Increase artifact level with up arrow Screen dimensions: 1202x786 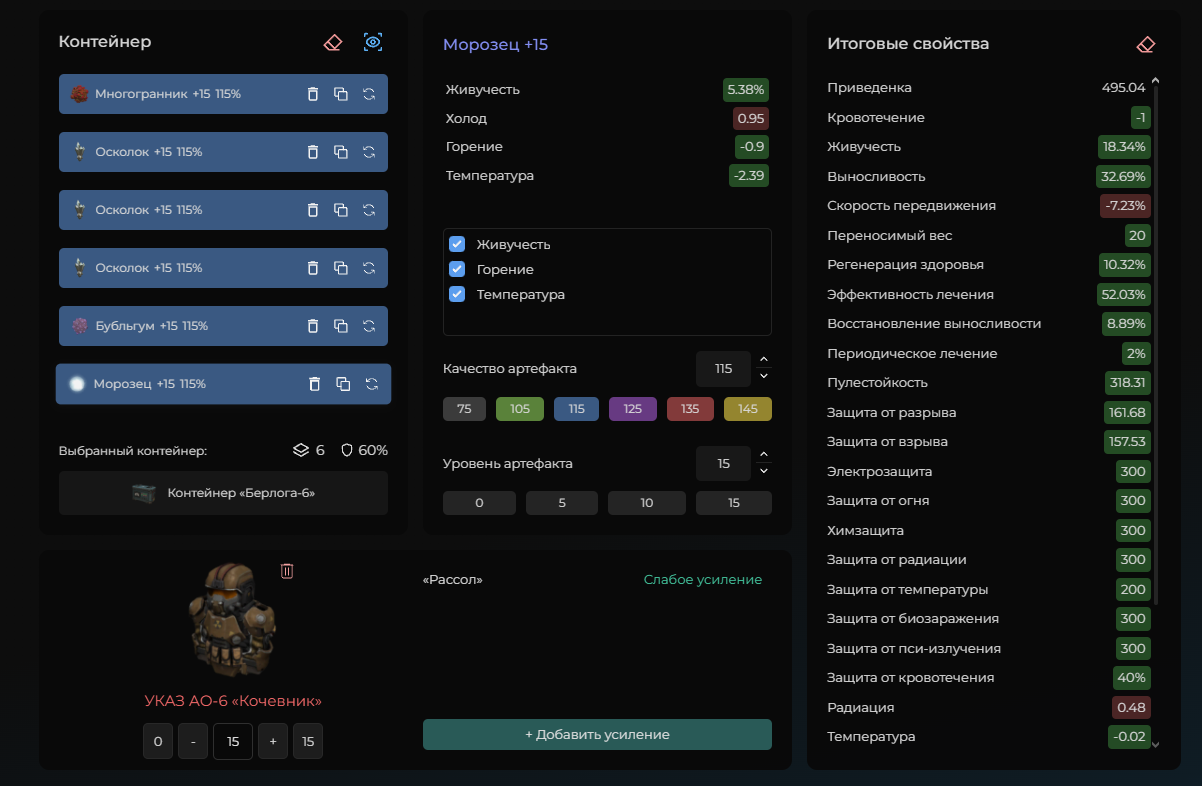[x=764, y=455]
